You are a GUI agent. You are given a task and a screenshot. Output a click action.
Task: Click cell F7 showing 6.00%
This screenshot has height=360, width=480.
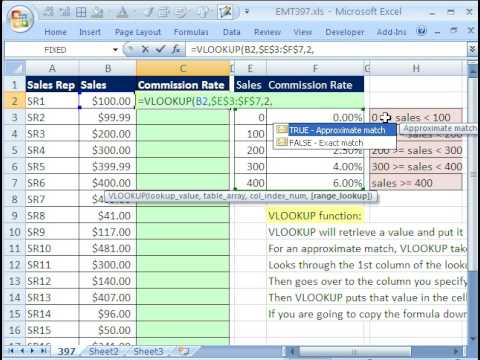[315, 183]
